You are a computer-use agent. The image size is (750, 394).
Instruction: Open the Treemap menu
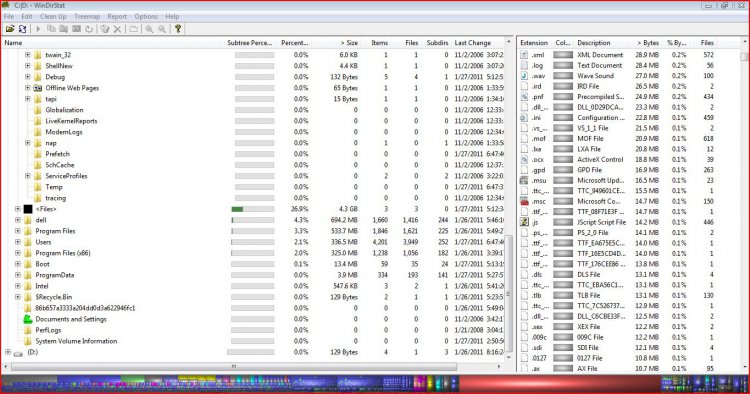[87, 16]
